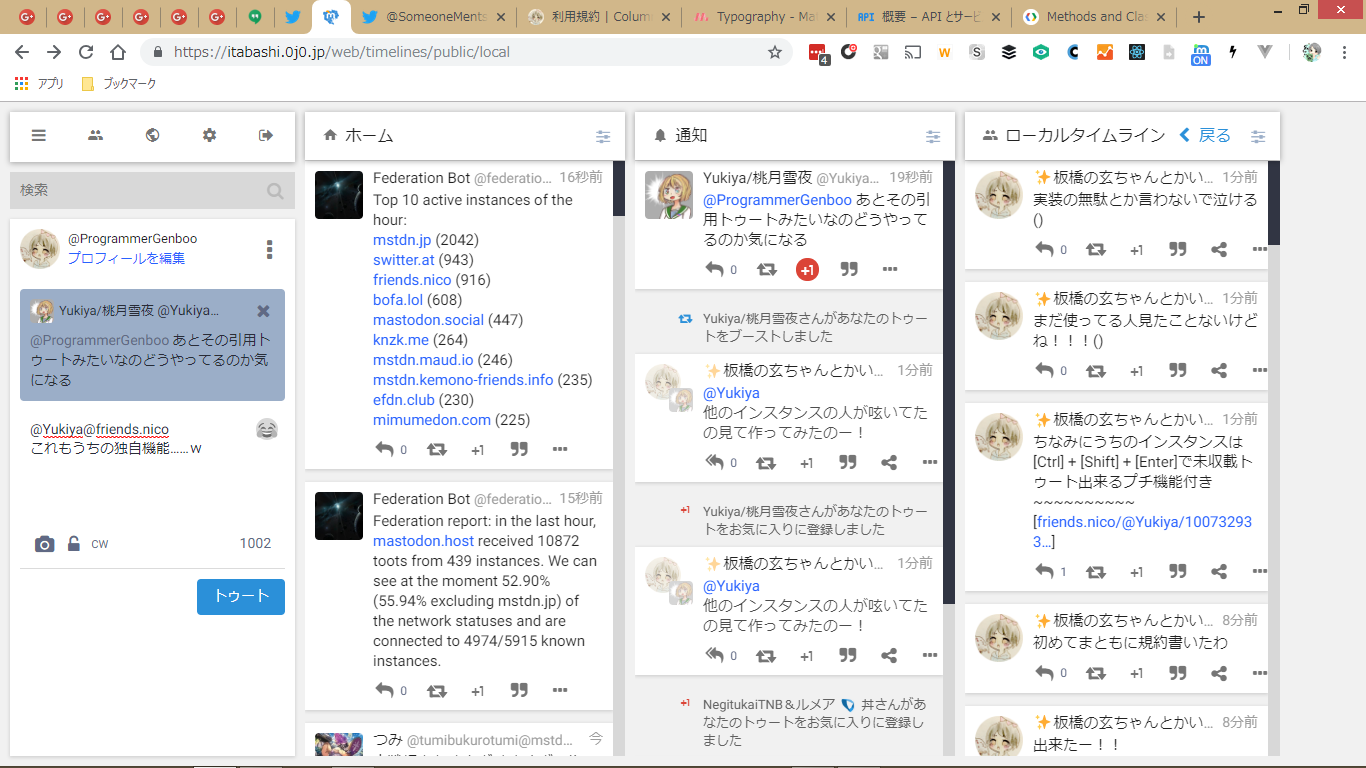Open the three-dot menu beside @ProgrammerGenboo
The image size is (1366, 768).
(x=269, y=249)
